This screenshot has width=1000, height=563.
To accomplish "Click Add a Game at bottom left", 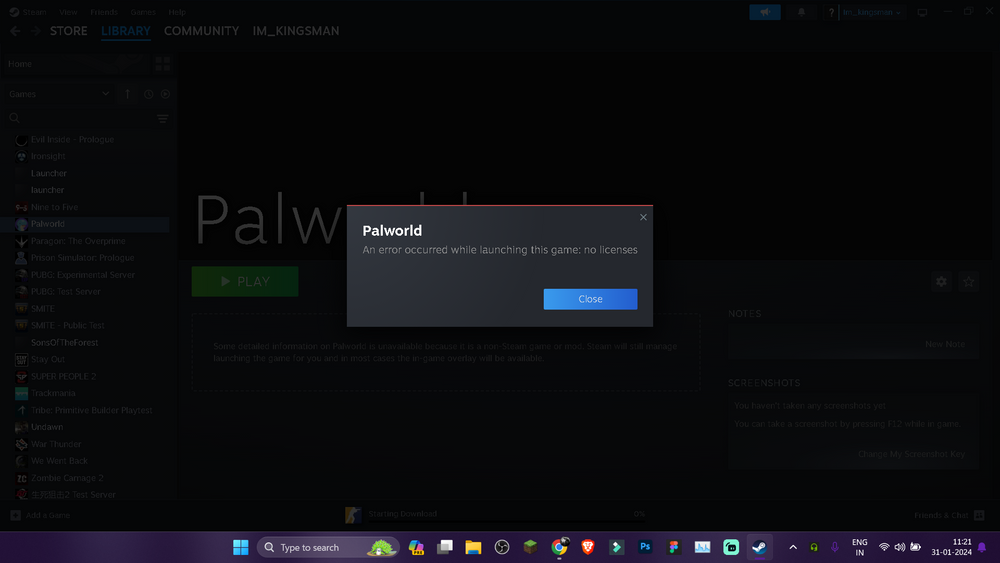I will click(41, 515).
